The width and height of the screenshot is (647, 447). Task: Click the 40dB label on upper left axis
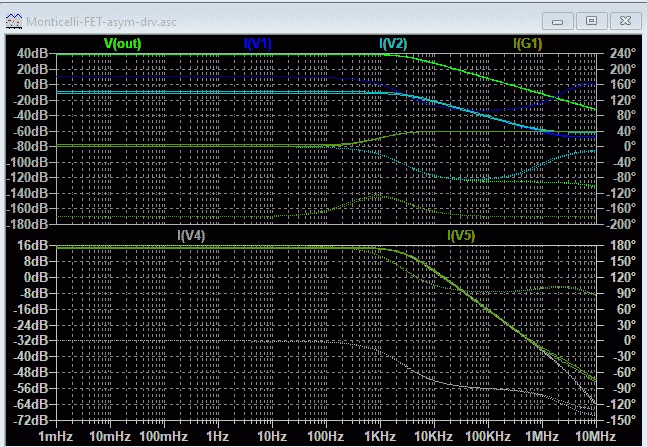[x=32, y=54]
